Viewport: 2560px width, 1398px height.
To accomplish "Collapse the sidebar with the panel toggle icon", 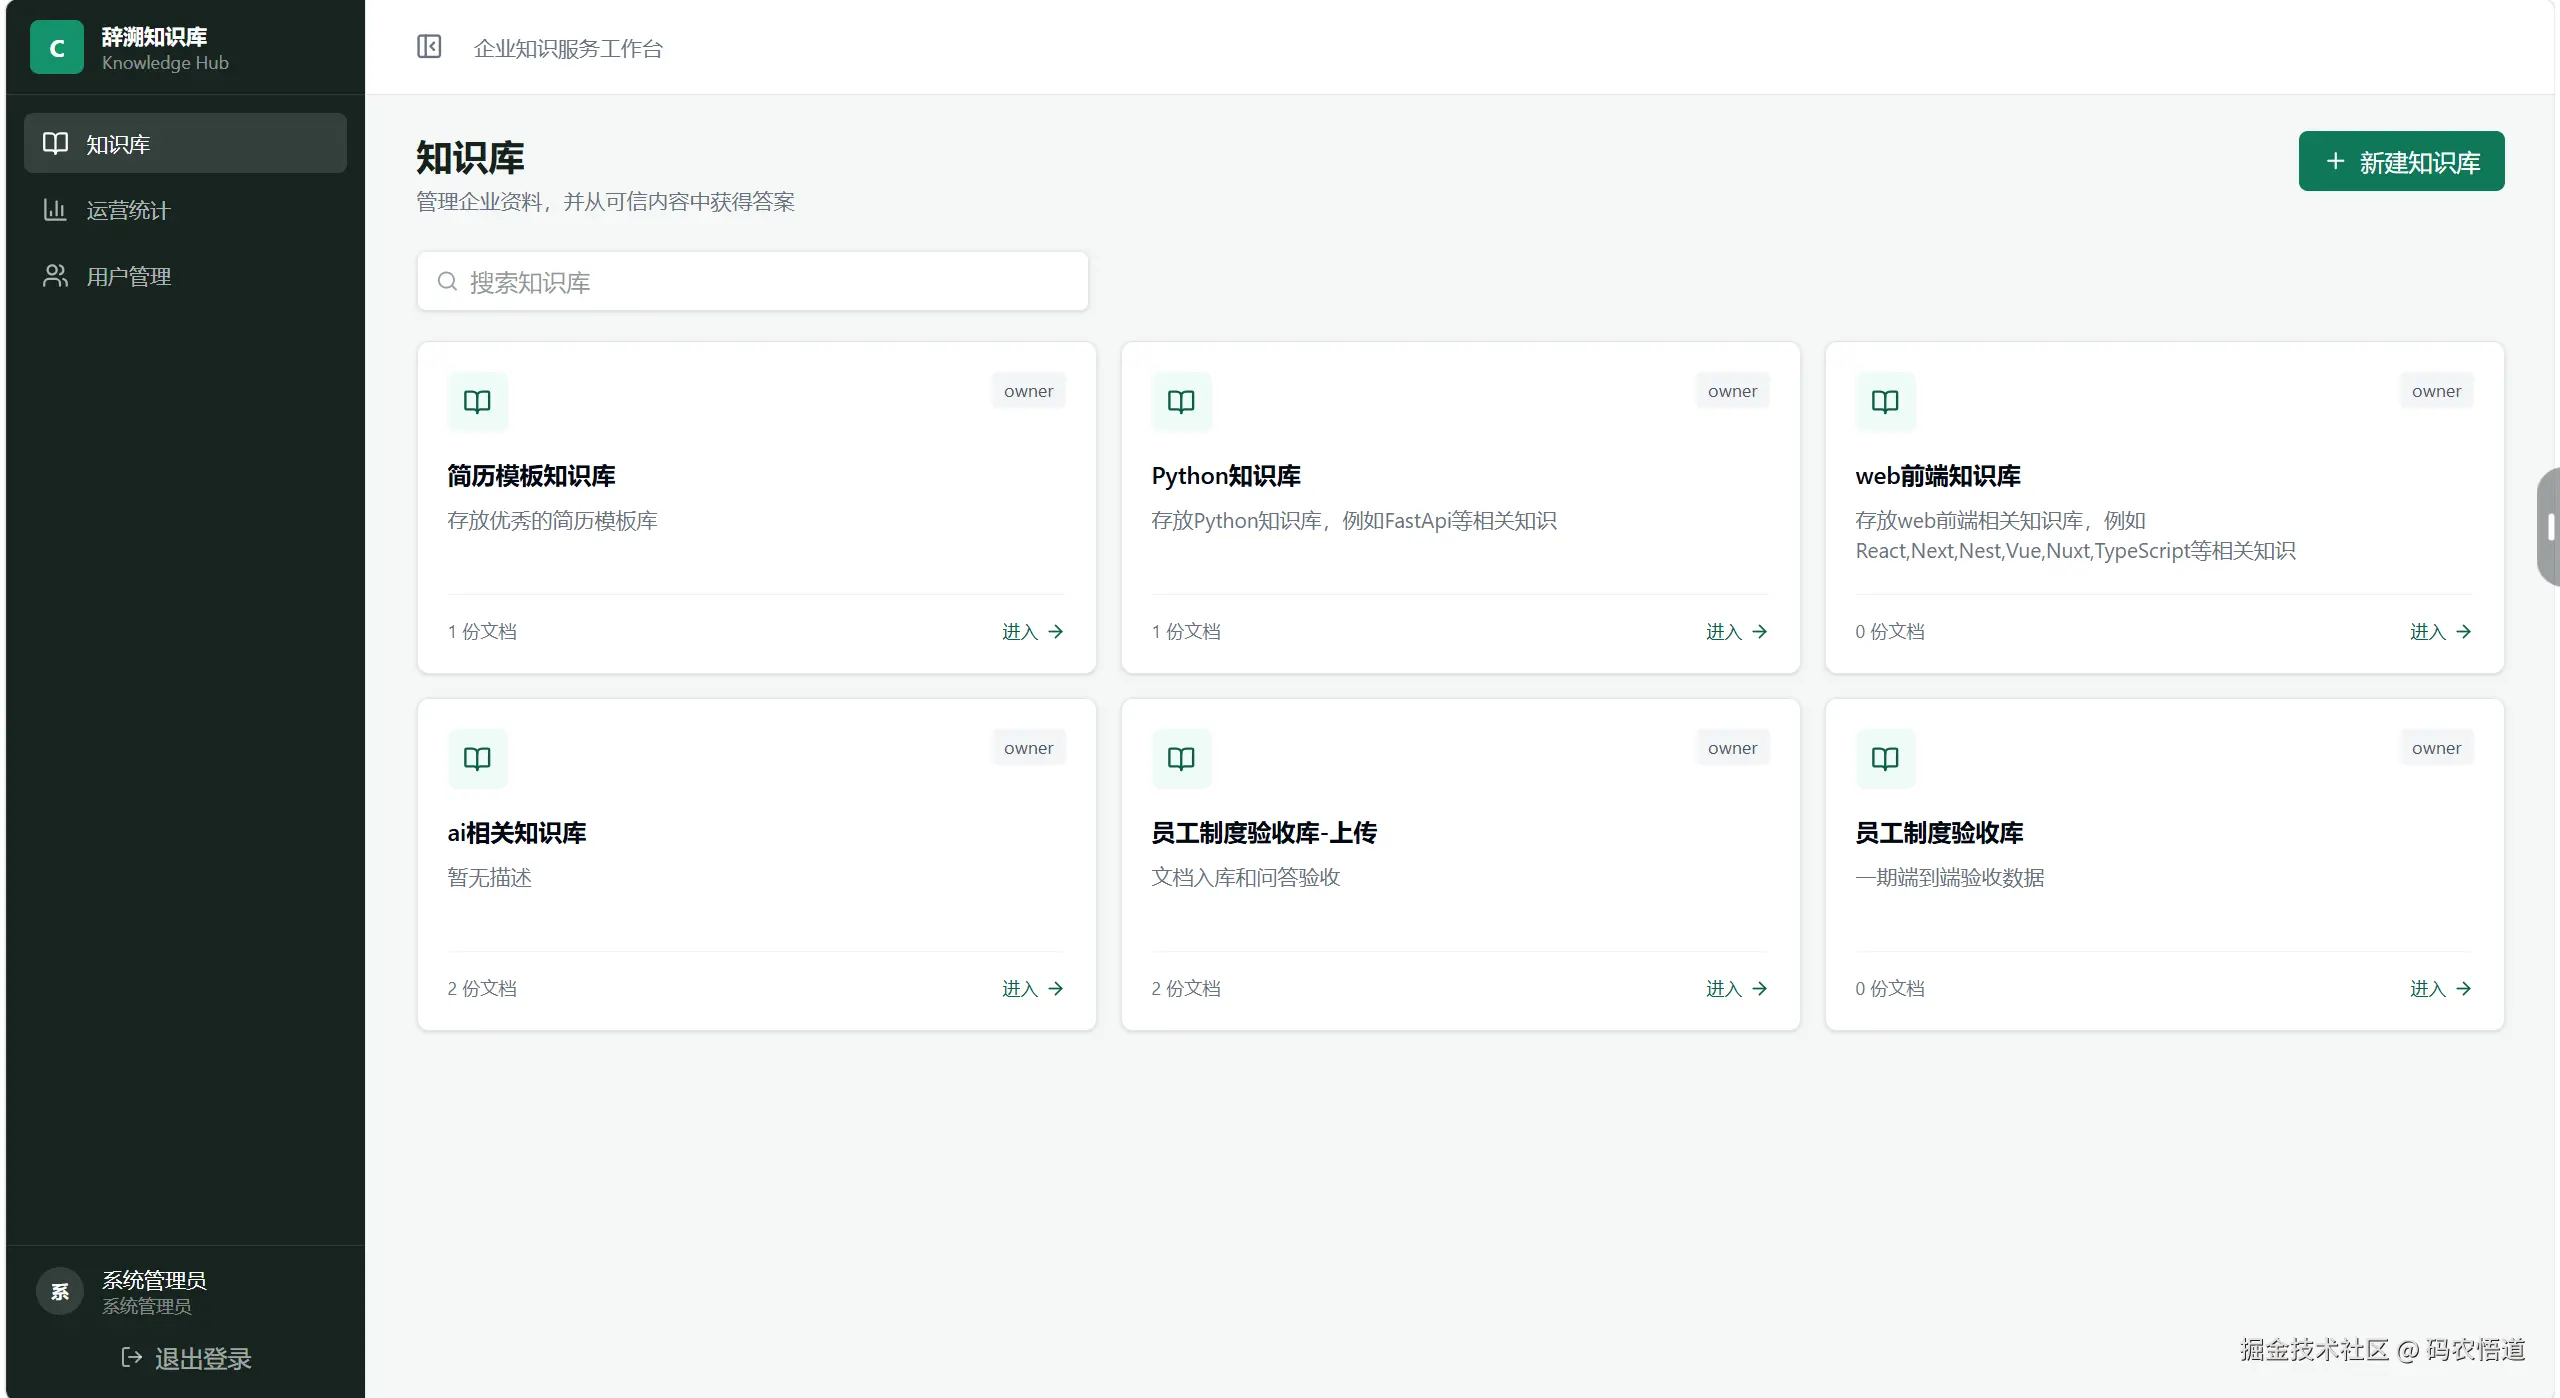I will click(x=429, y=47).
